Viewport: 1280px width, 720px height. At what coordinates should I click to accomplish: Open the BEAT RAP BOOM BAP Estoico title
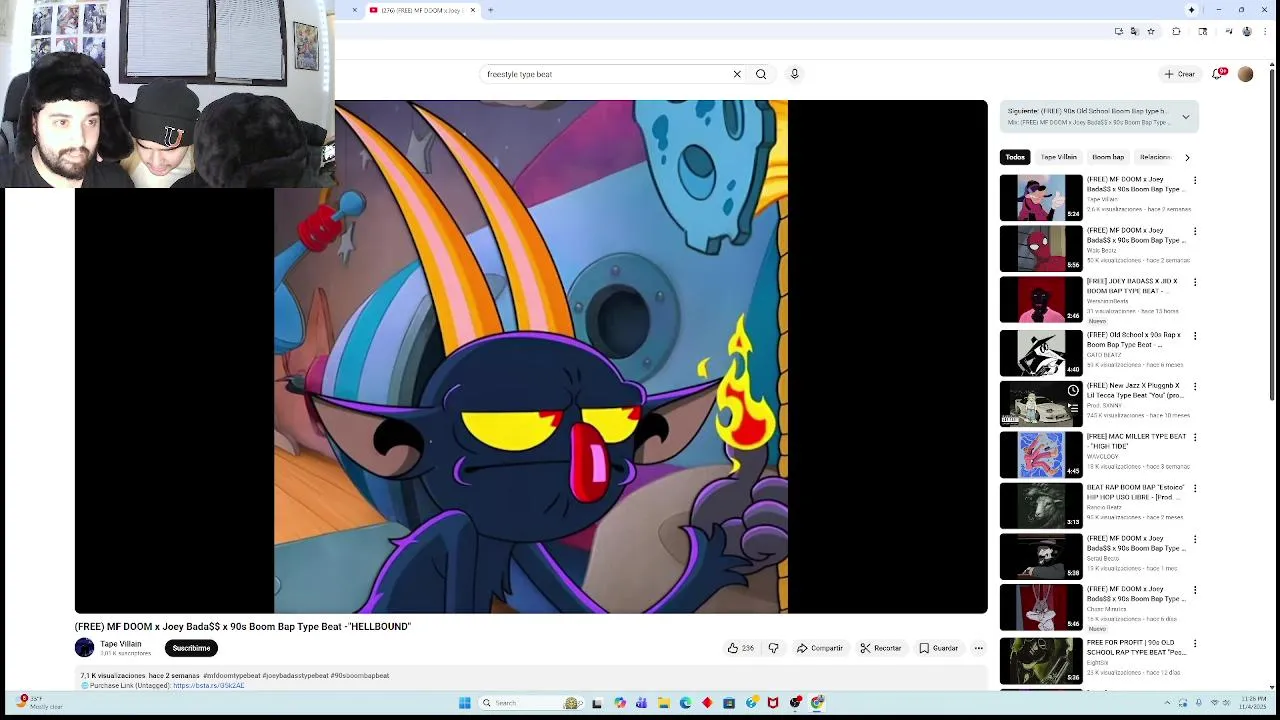click(1135, 492)
